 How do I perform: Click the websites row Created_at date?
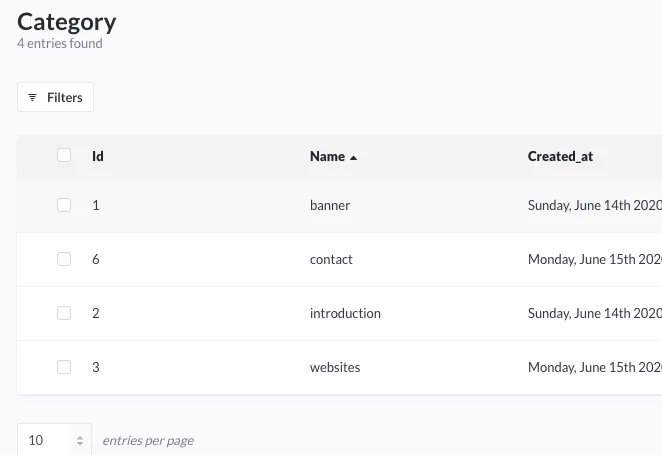[x=594, y=367]
